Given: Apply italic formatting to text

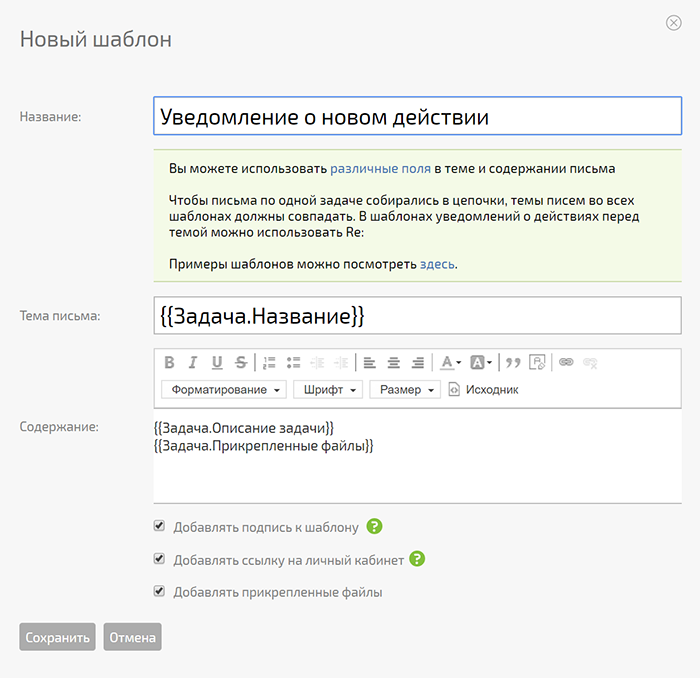Looking at the screenshot, I should [193, 362].
